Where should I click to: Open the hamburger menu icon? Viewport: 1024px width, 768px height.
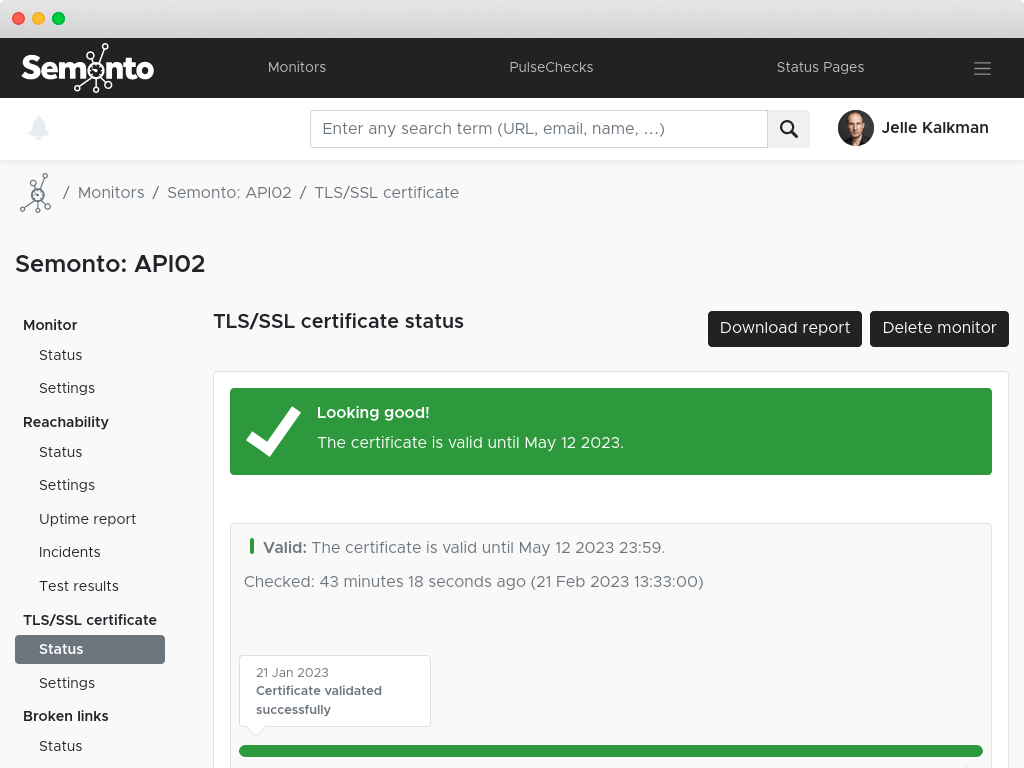pos(982,68)
